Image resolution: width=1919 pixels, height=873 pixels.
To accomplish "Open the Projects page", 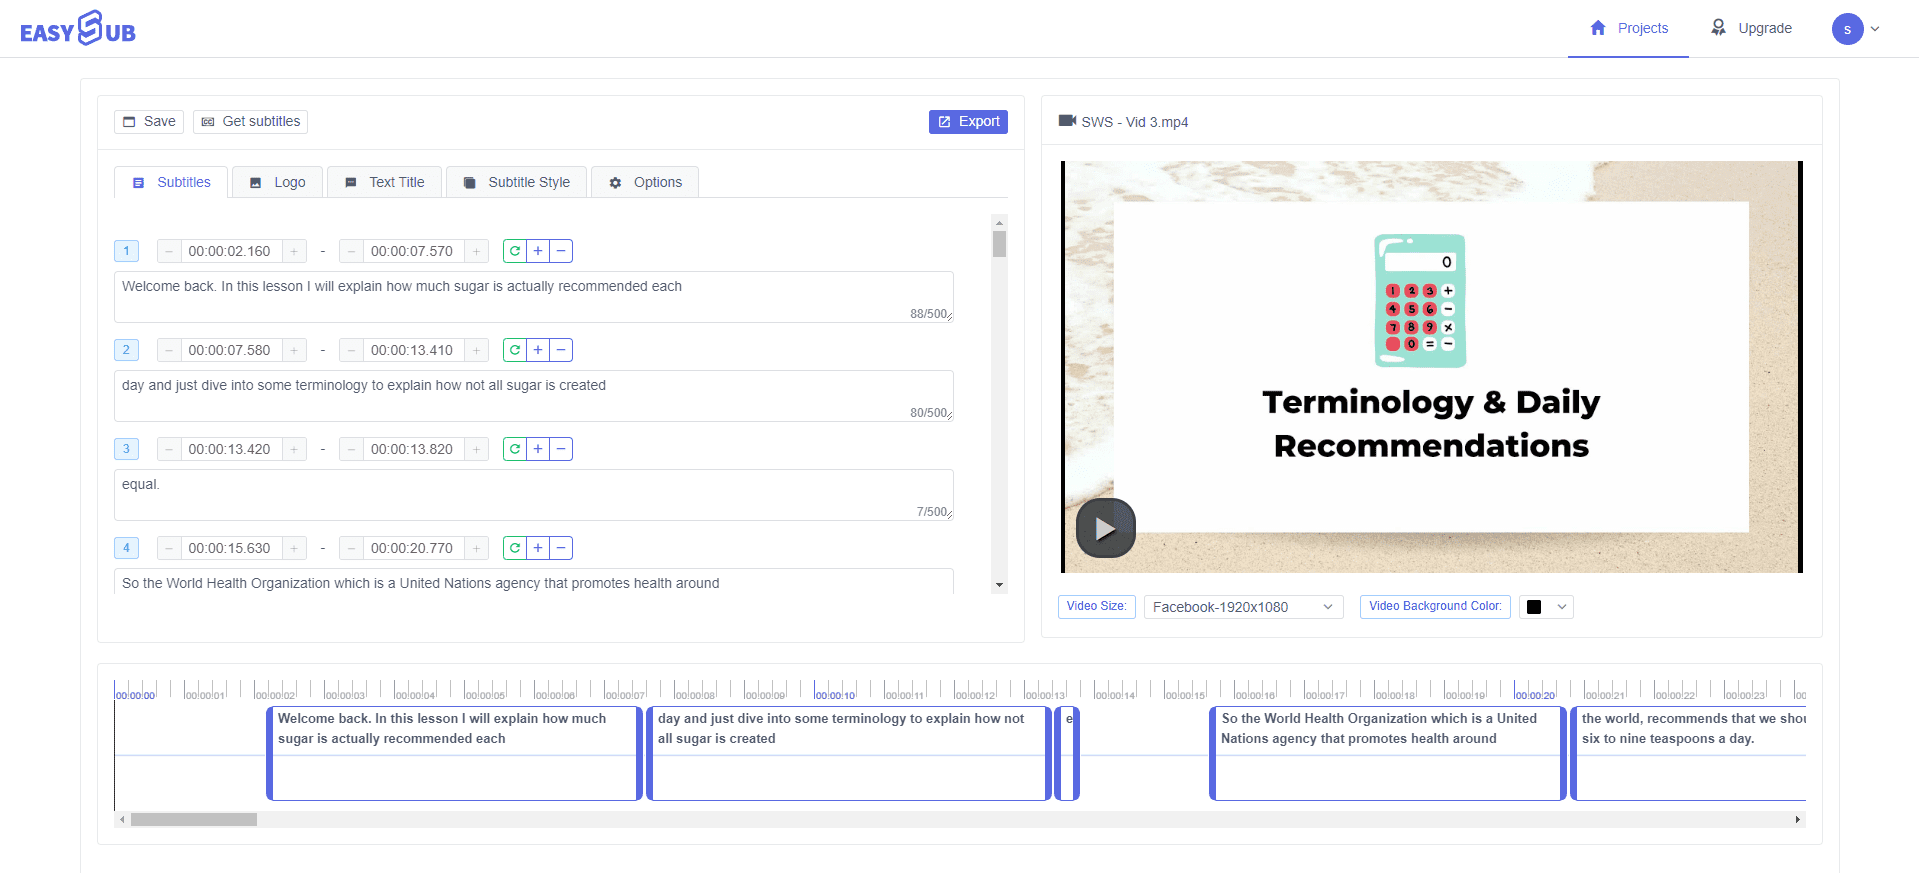I will 1628,28.
